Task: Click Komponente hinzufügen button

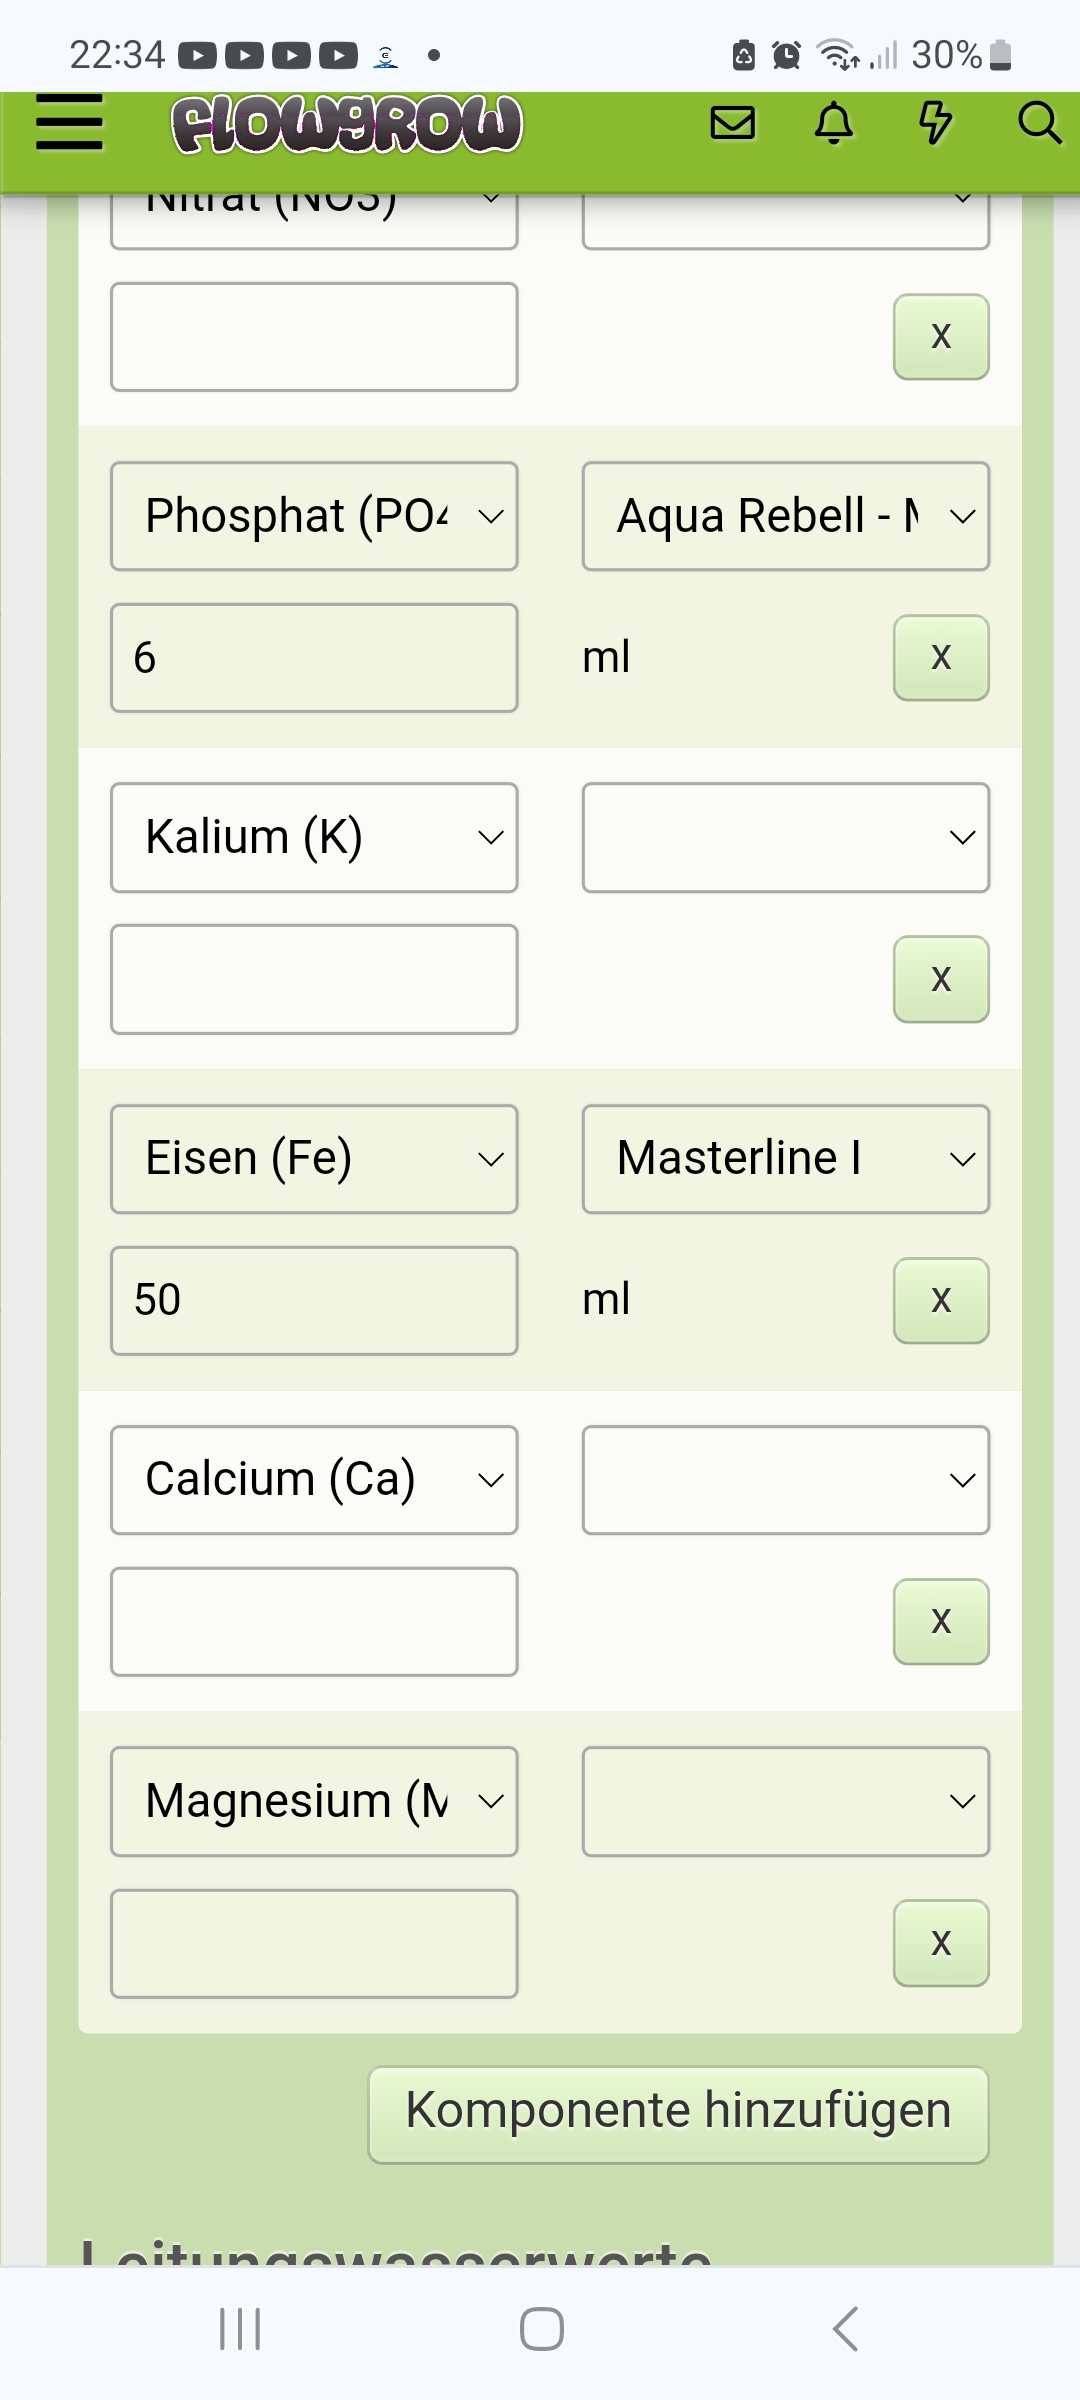Action: 678,2114
